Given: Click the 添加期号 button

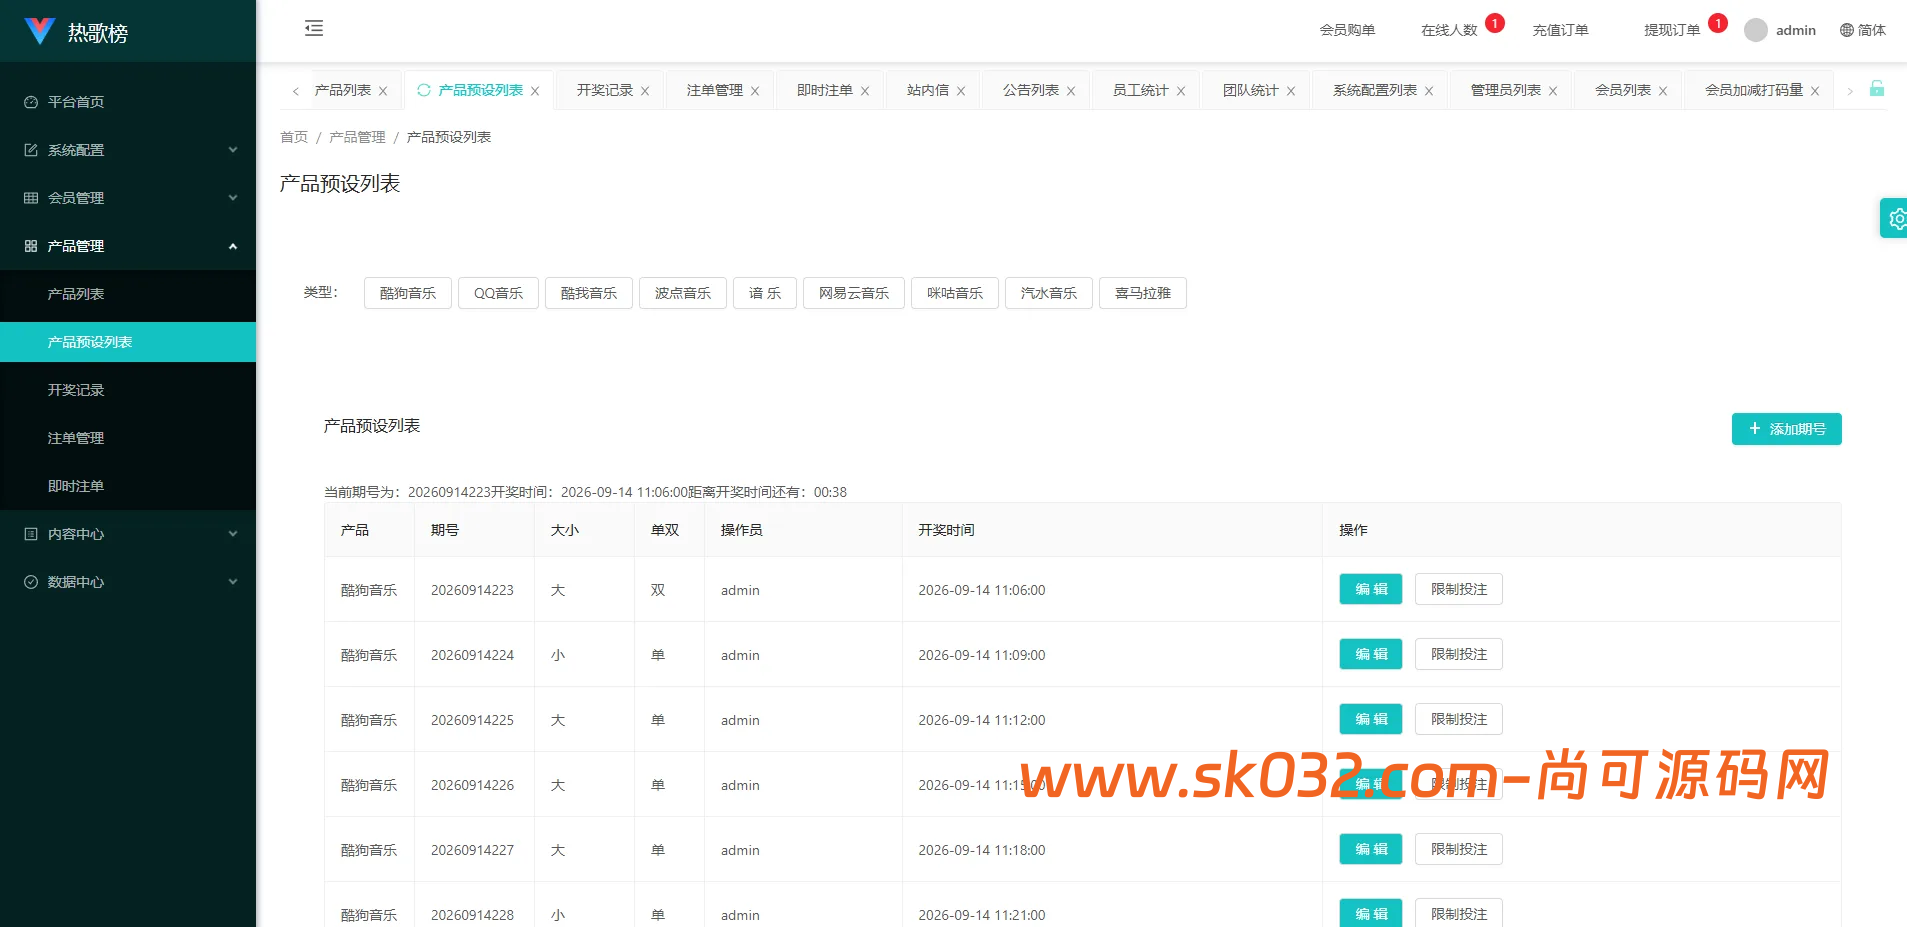Looking at the screenshot, I should 1787,429.
